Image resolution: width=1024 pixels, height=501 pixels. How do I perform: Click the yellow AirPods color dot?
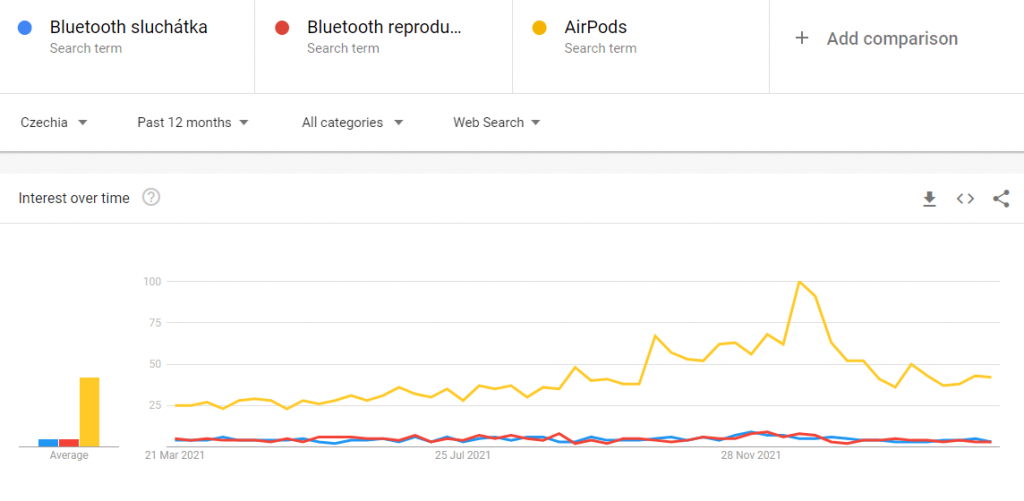540,28
